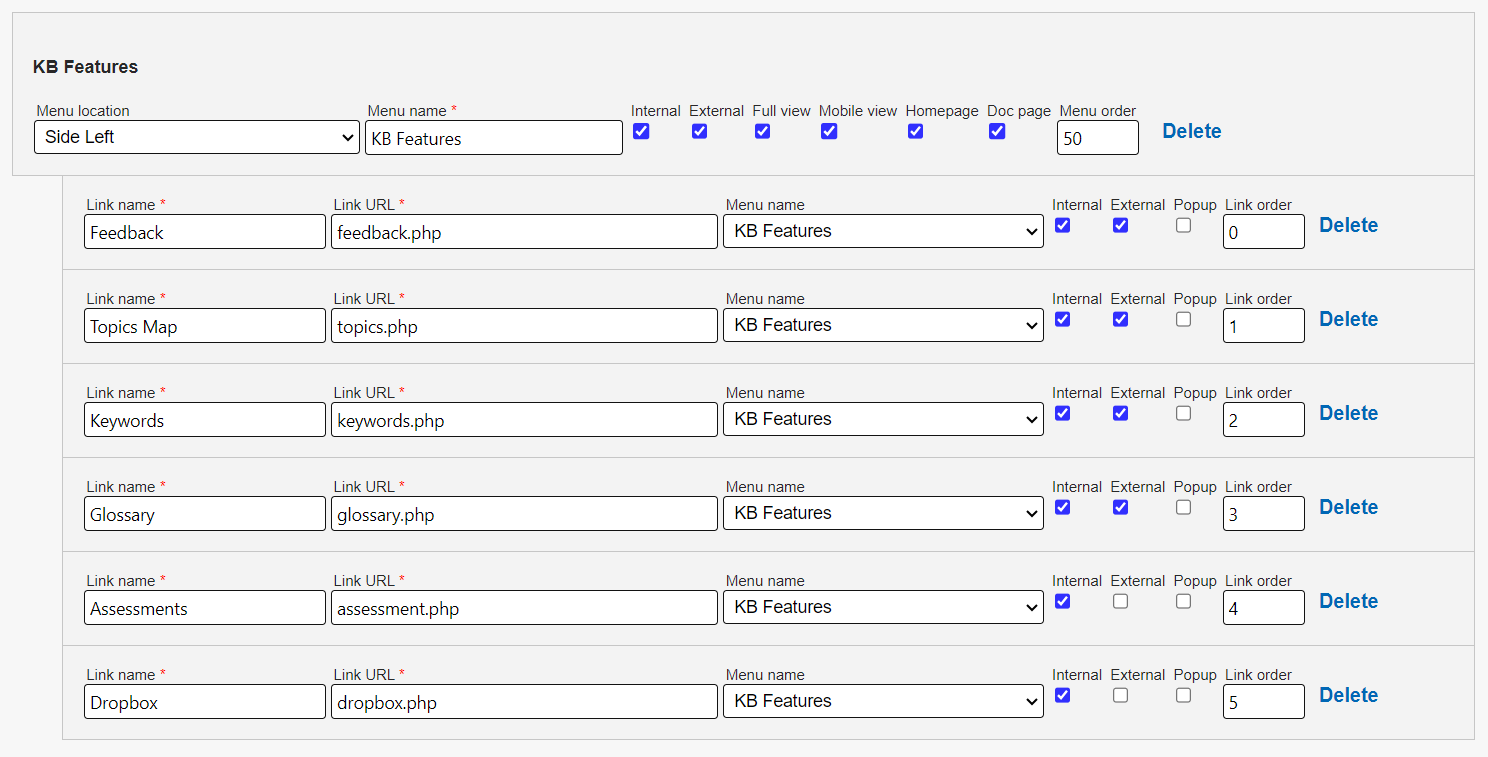
Task: Edit the topics.php link URL field
Action: pyautogui.click(x=524, y=326)
